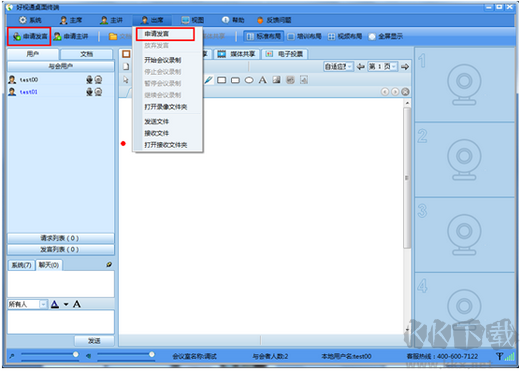
Task: Select the ellipse shape tool
Action: (x=249, y=80)
